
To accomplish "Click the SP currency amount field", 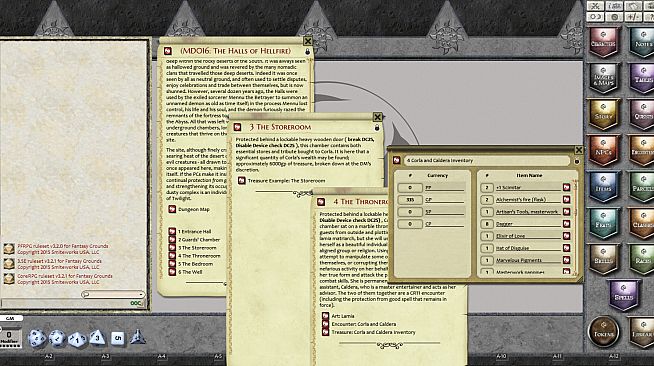I will 410,212.
